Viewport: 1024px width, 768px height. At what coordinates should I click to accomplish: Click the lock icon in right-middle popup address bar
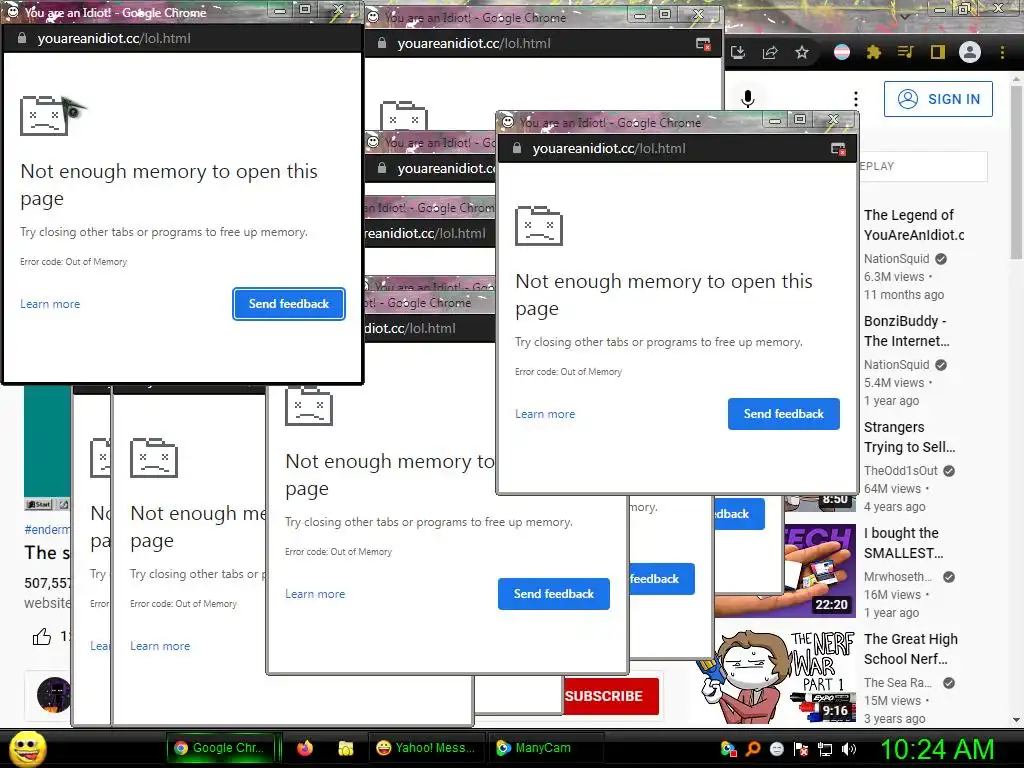click(x=517, y=148)
